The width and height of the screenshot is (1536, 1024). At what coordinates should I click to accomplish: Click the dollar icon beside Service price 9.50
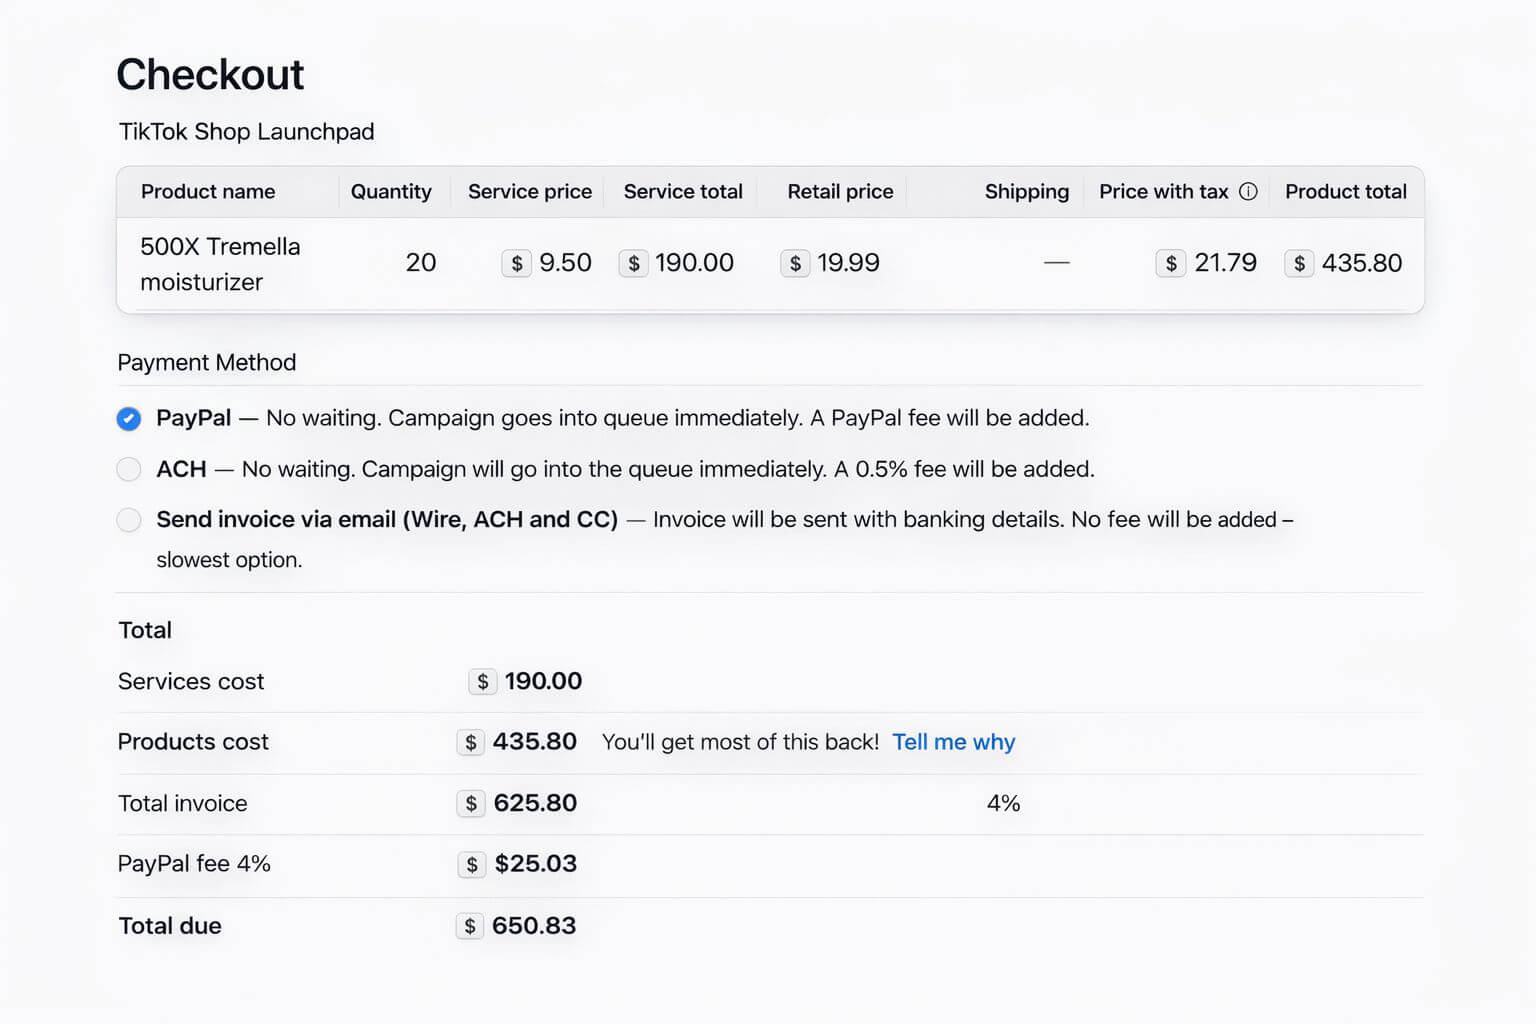517,263
